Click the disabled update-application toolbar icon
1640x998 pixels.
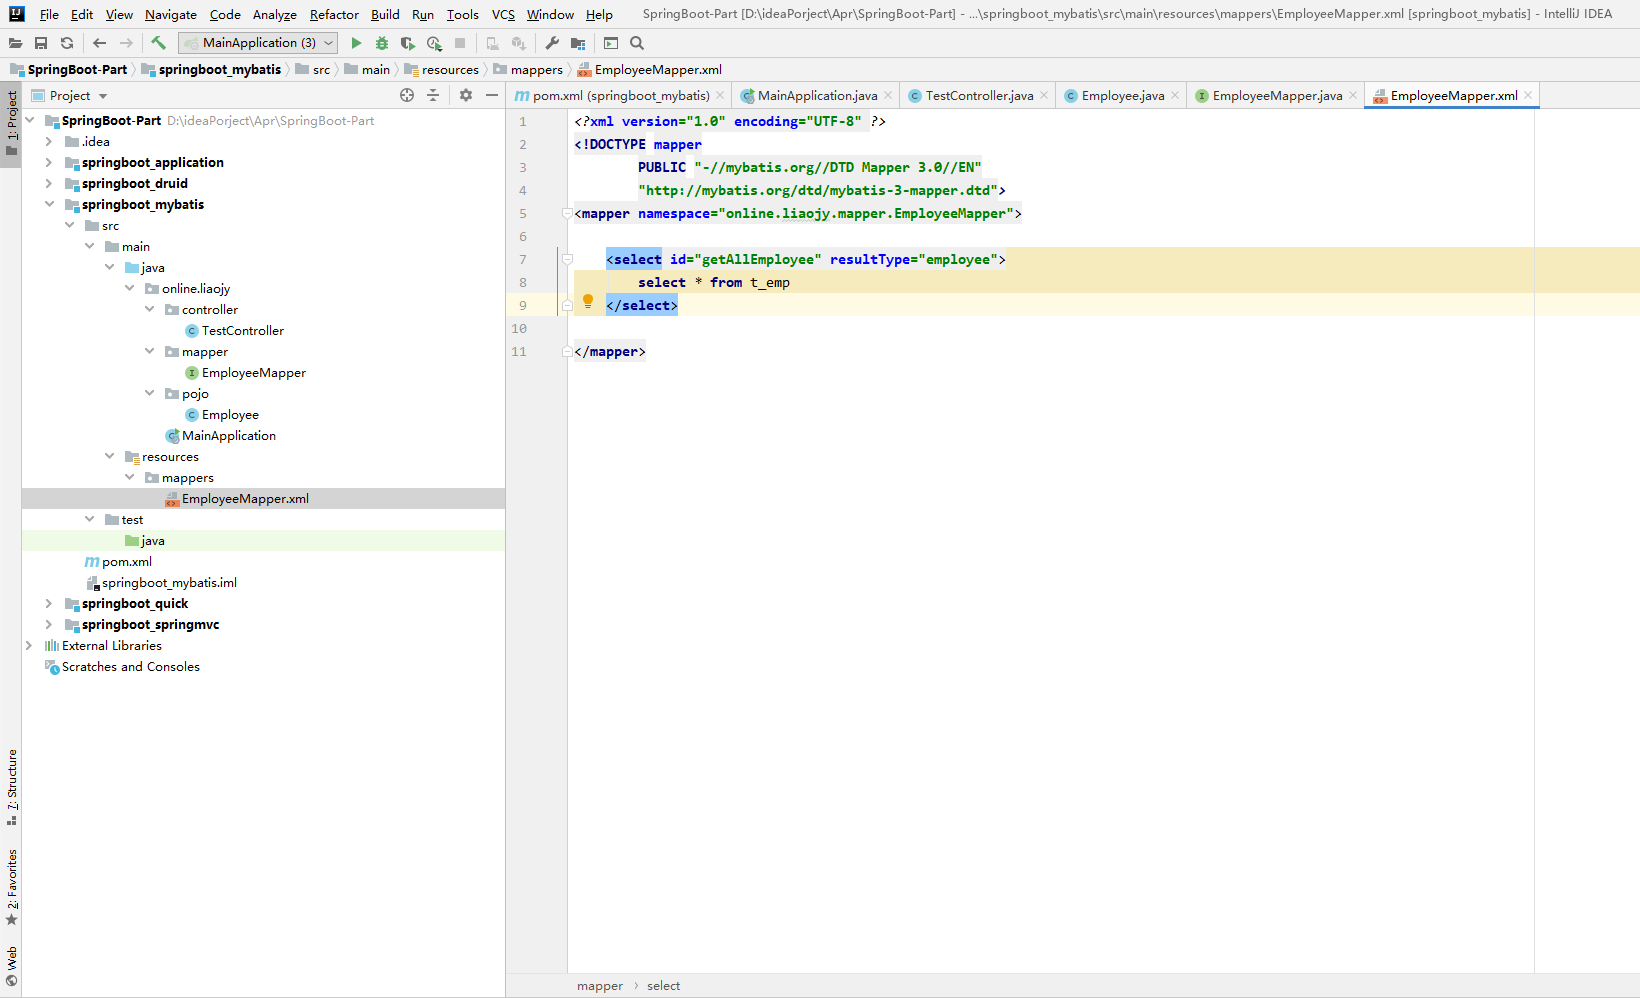[492, 43]
